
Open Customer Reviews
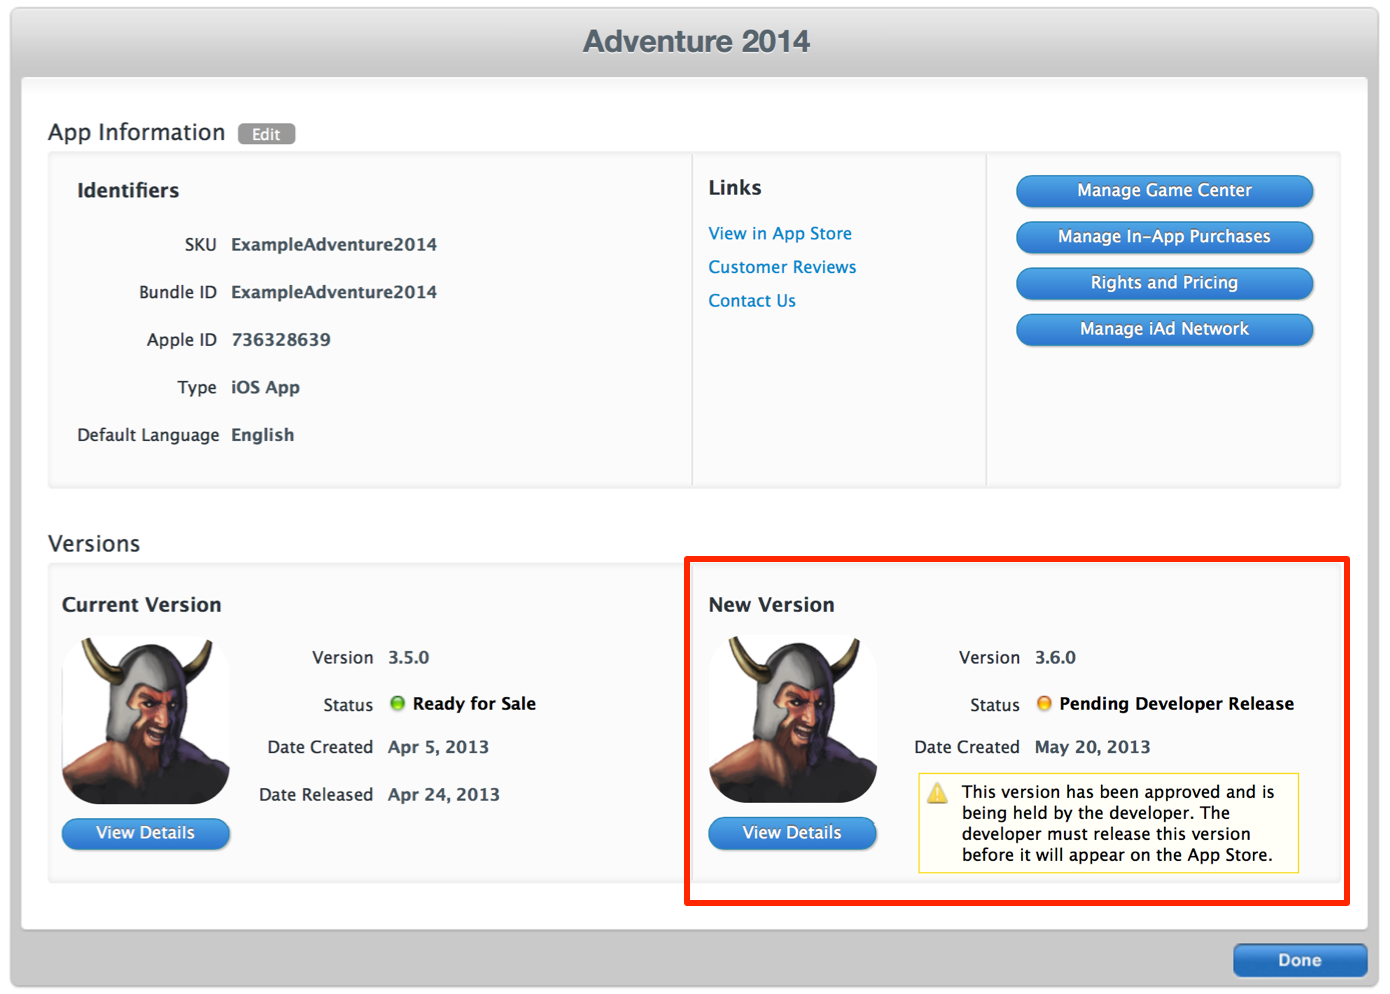[x=782, y=267]
